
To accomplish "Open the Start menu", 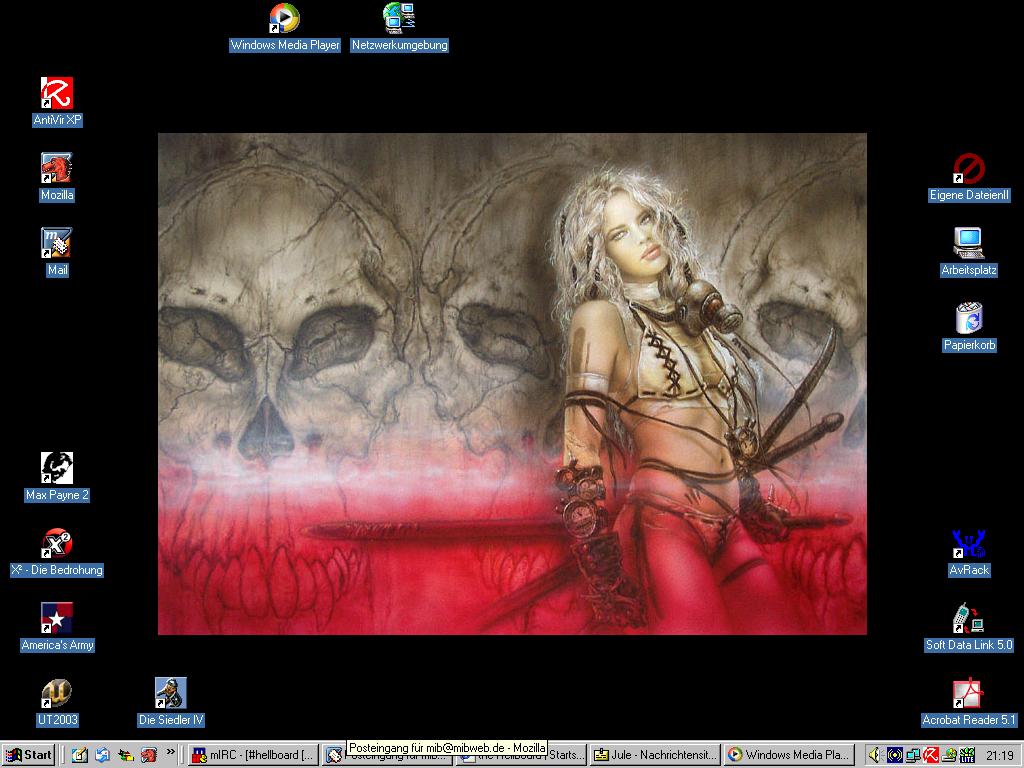I will (29, 755).
